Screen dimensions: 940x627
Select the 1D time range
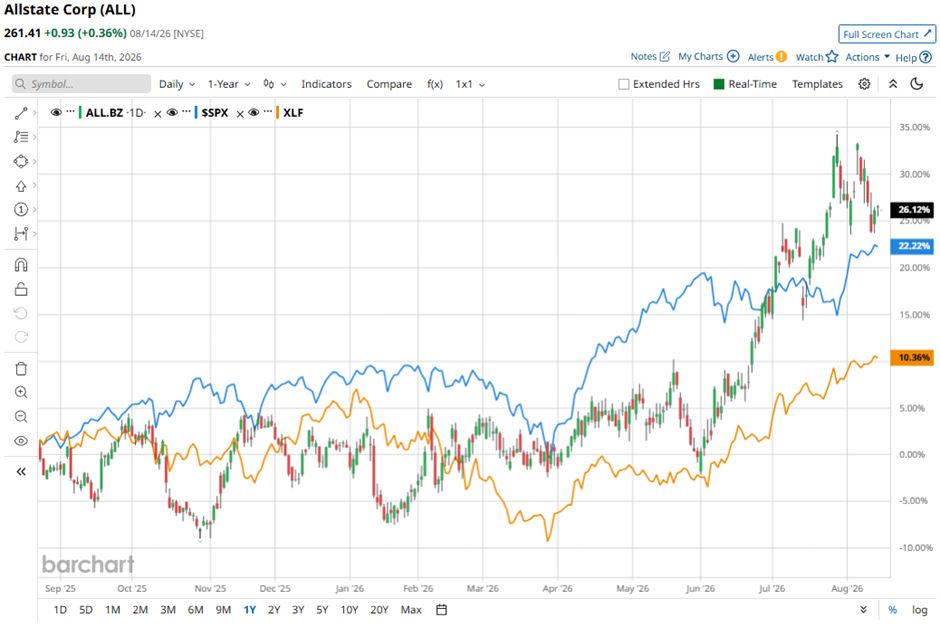tap(60, 610)
